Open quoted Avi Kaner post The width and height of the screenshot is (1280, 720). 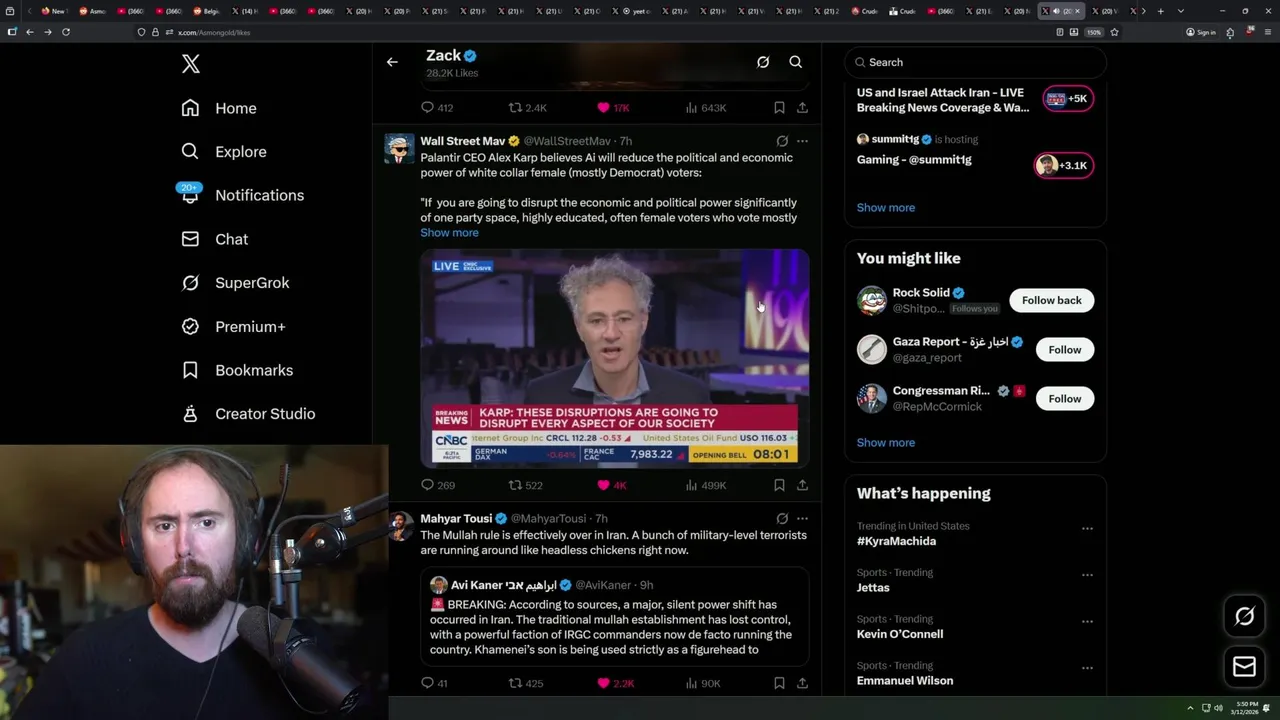(614, 617)
